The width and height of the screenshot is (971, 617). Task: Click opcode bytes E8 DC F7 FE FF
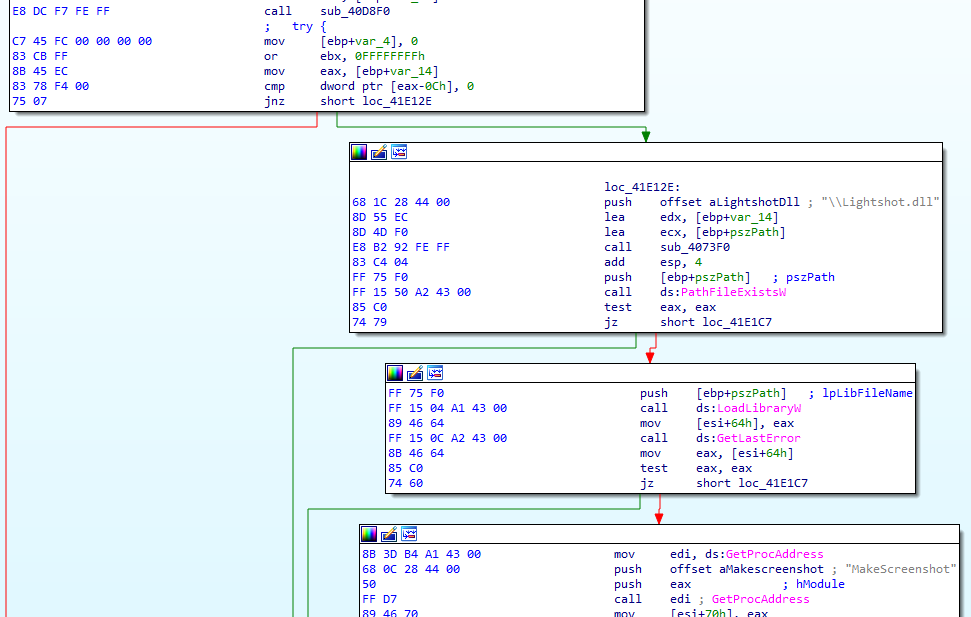coord(61,11)
